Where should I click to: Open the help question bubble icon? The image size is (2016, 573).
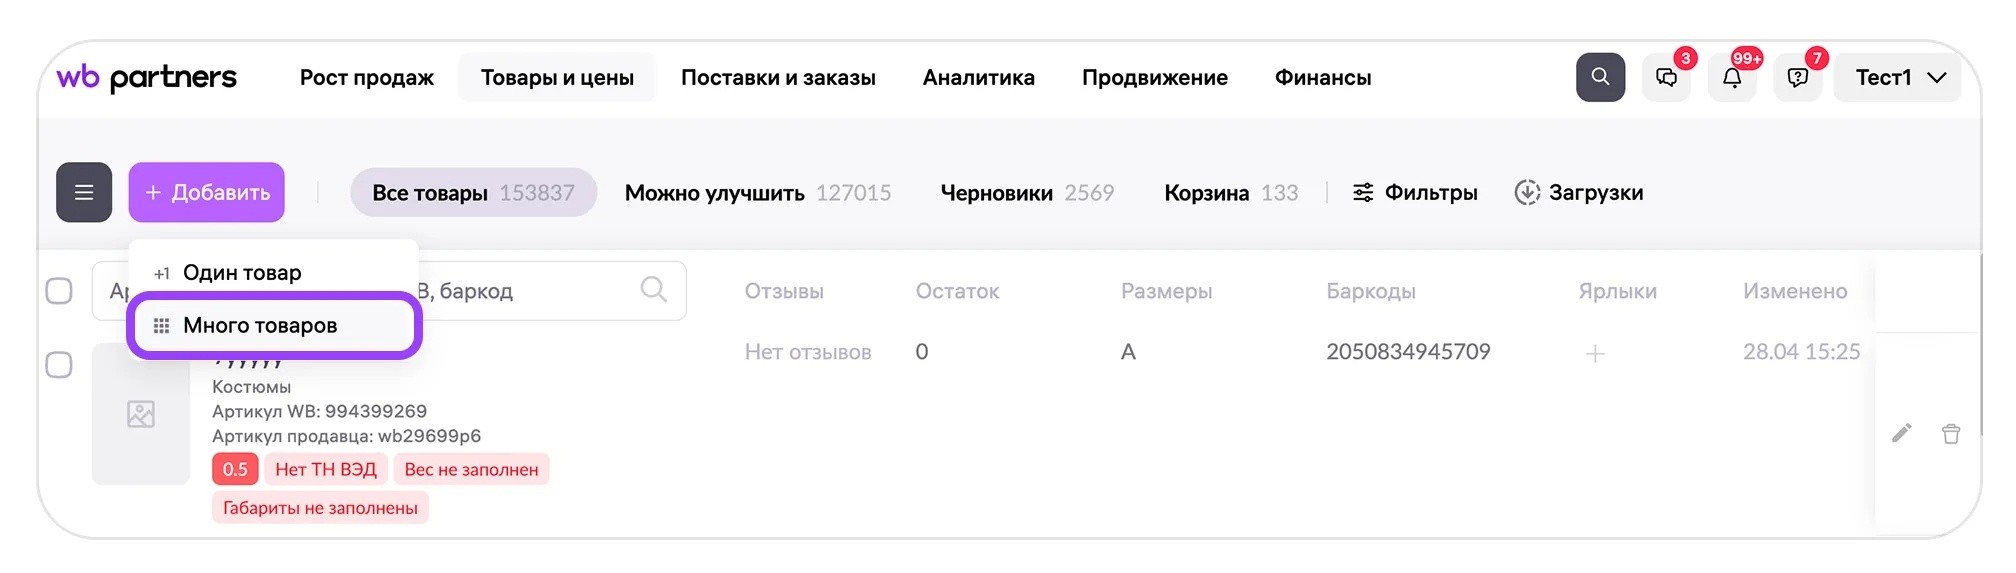1798,77
